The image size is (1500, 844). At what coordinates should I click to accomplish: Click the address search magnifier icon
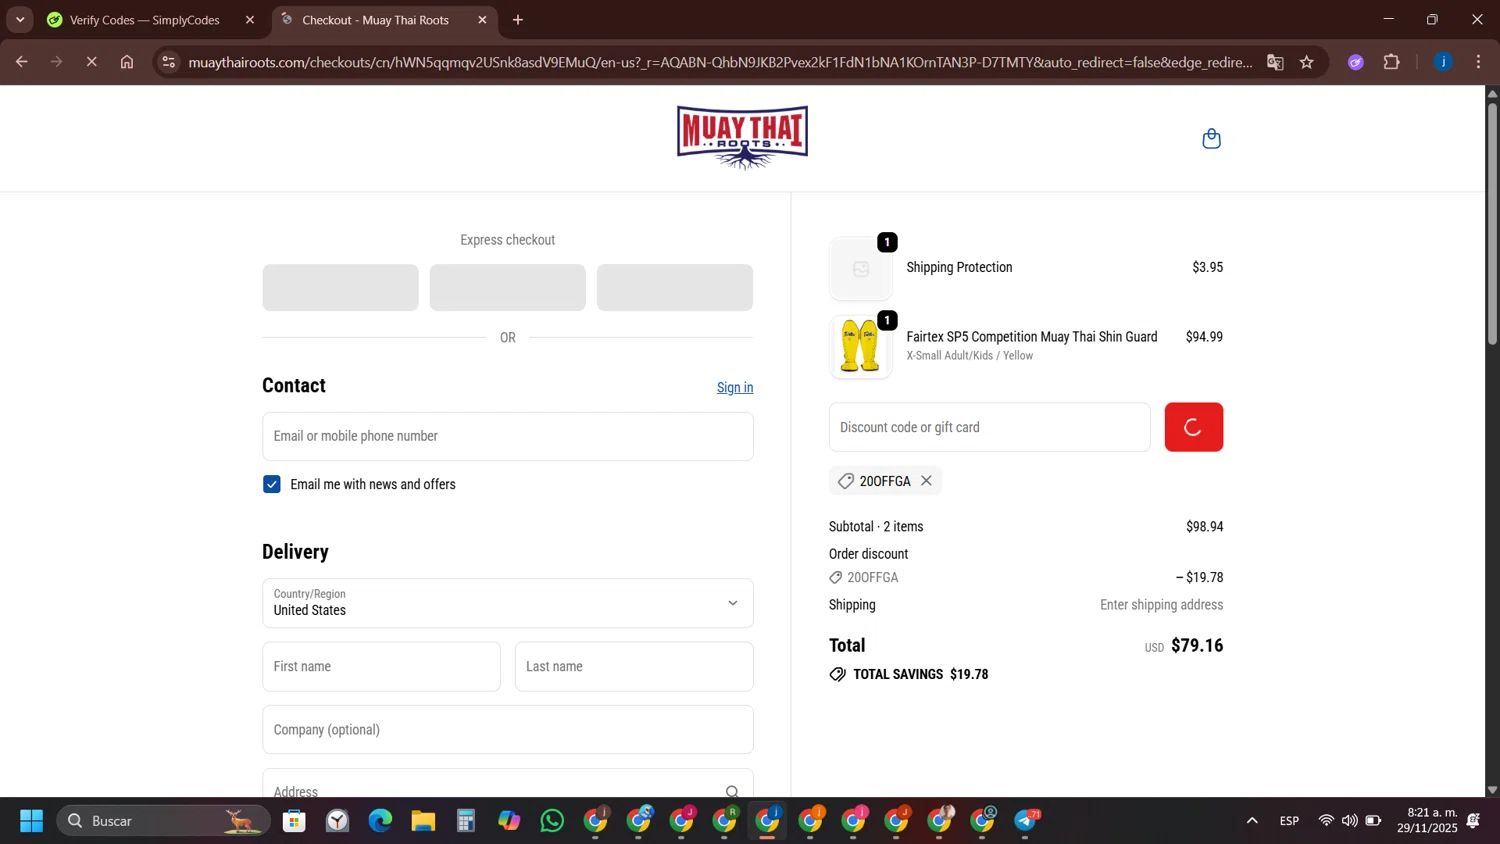tap(732, 791)
